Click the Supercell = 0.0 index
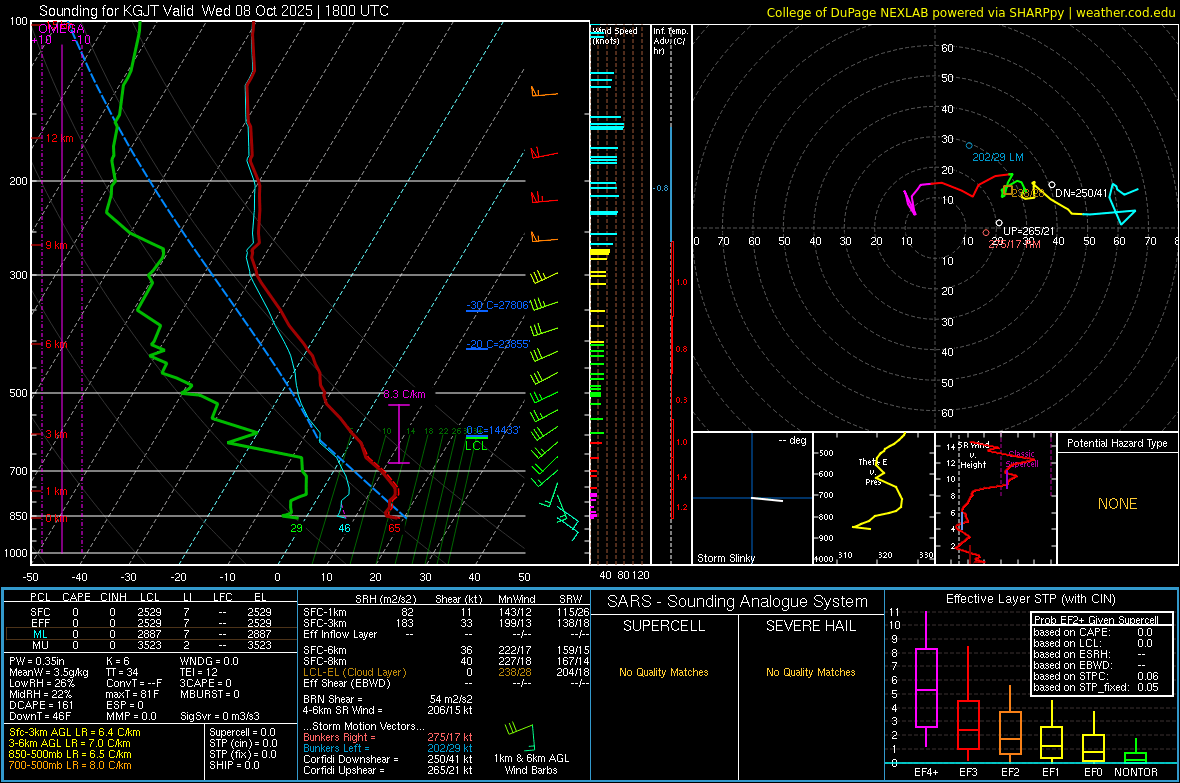 click(x=242, y=732)
